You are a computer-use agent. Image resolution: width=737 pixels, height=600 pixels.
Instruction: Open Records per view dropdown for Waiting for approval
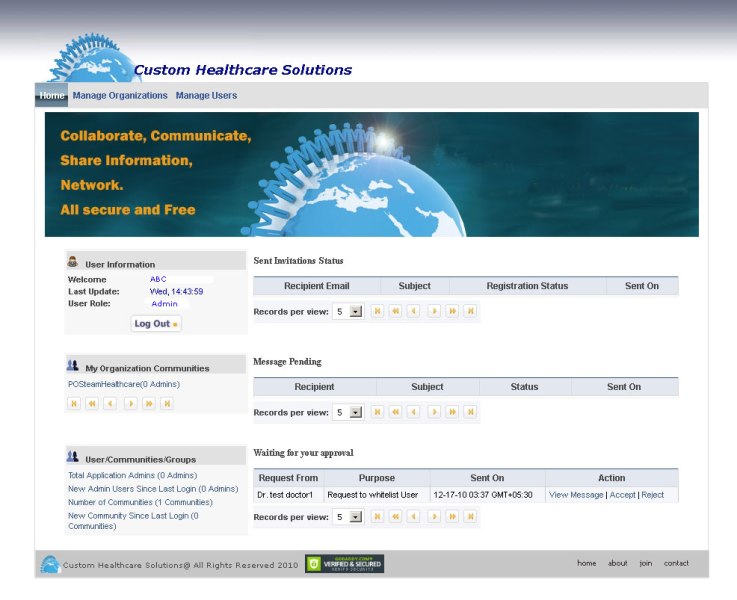coord(355,517)
